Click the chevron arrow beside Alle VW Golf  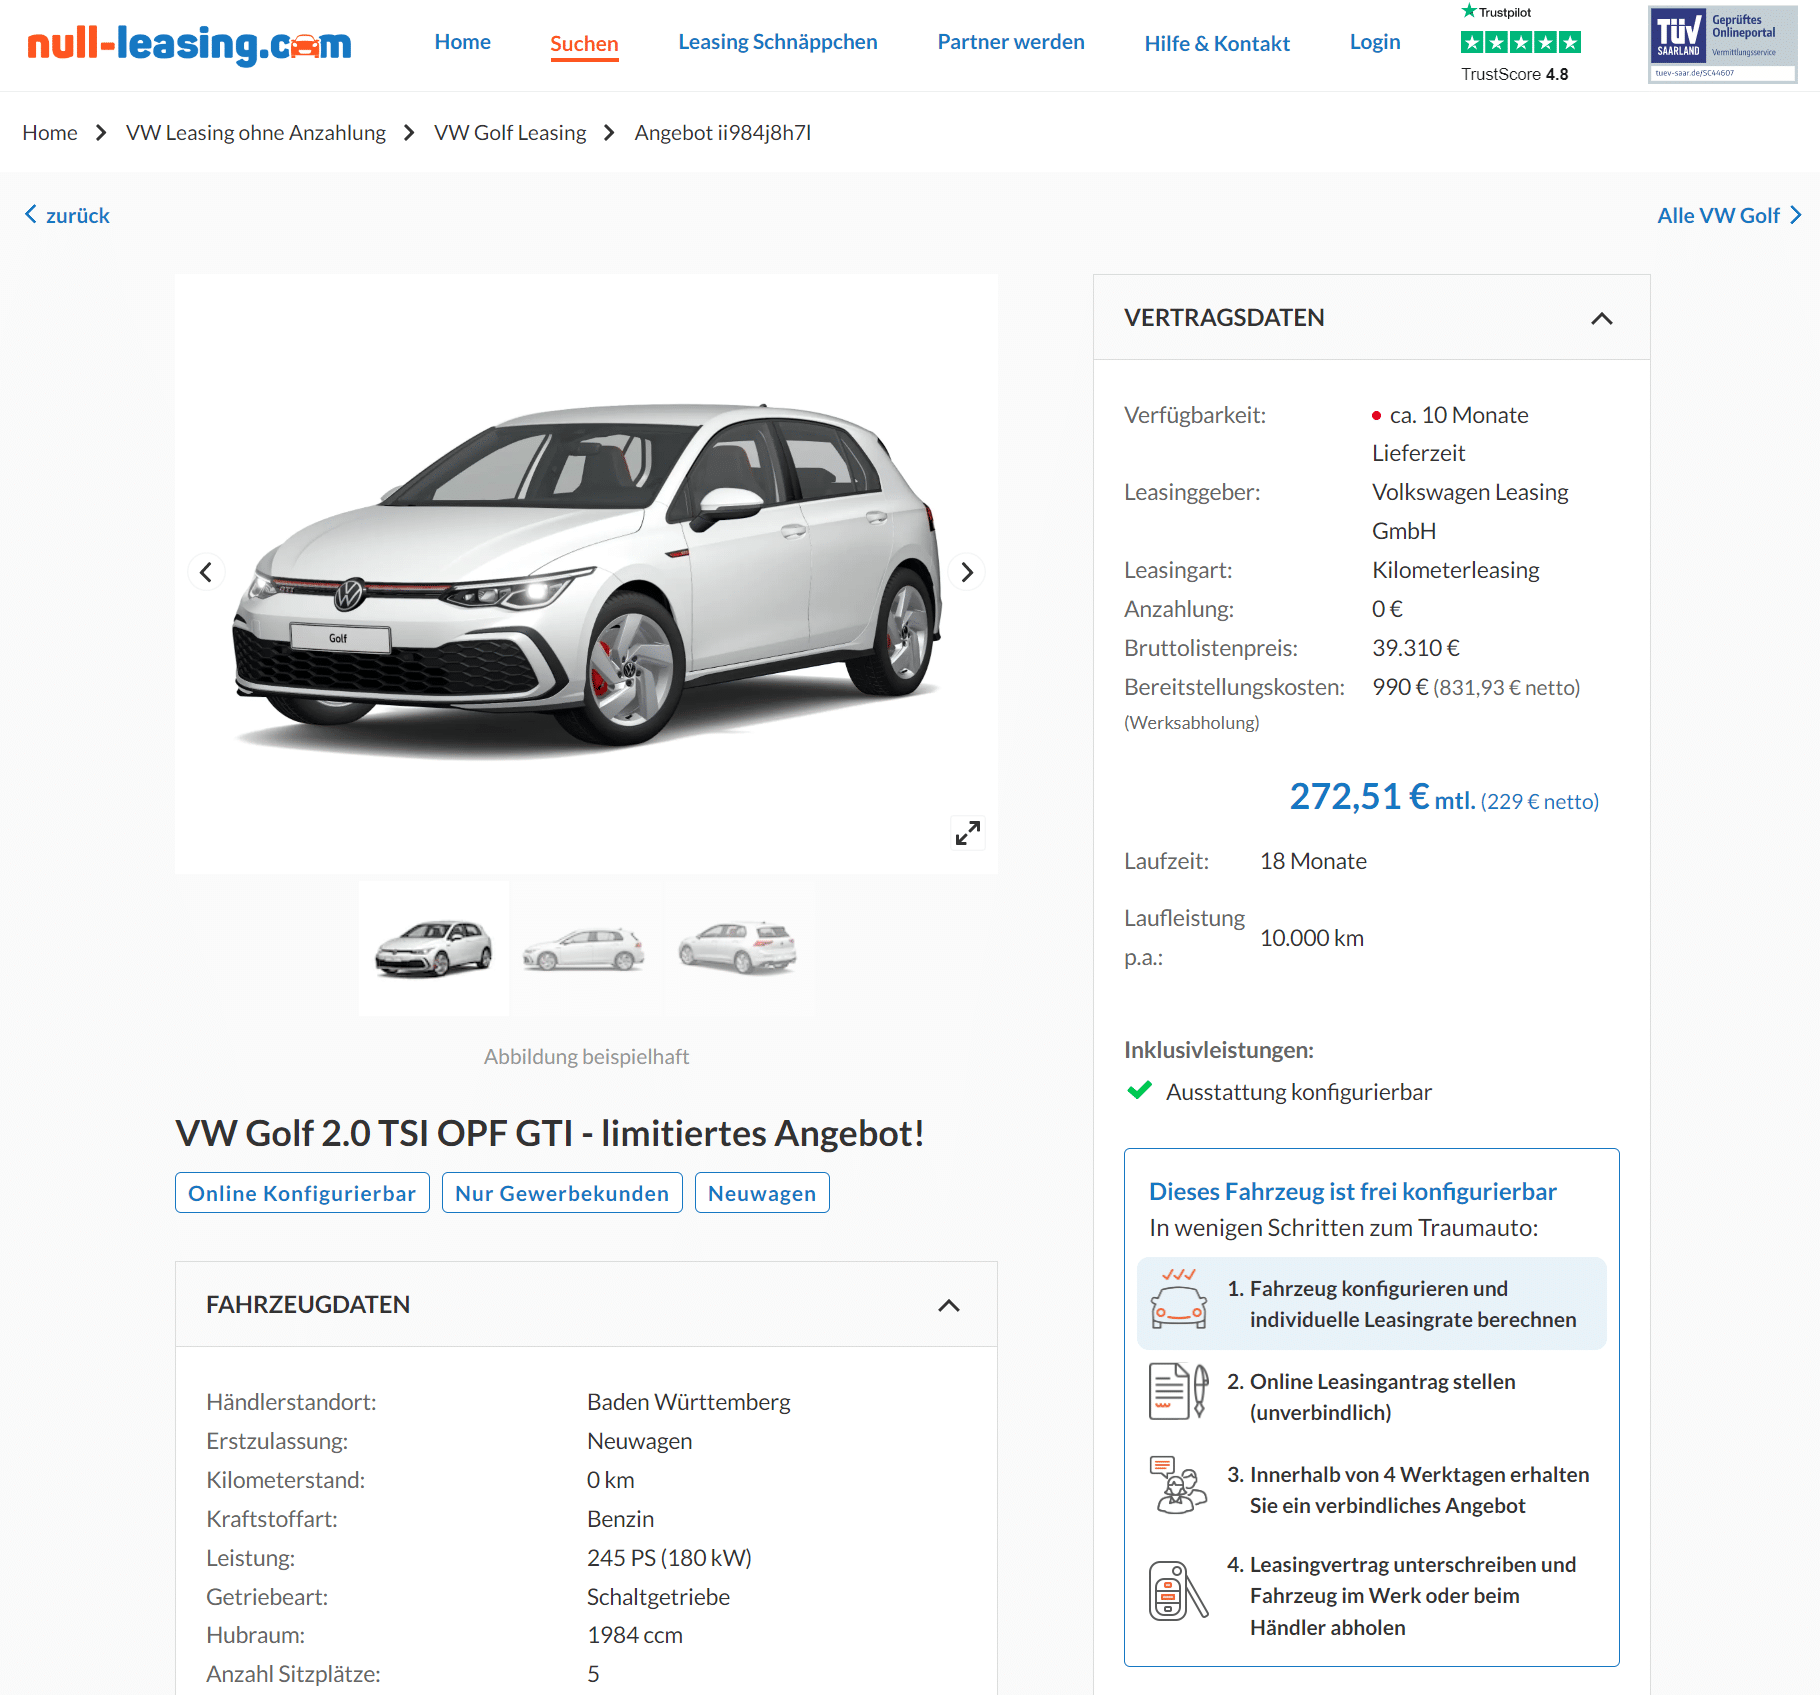point(1795,215)
